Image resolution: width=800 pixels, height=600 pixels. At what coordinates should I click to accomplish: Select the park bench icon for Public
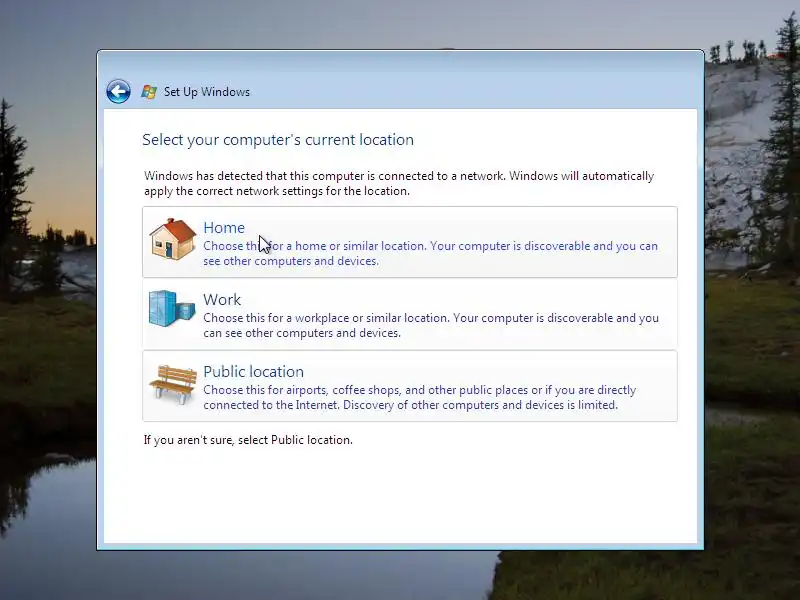point(173,384)
